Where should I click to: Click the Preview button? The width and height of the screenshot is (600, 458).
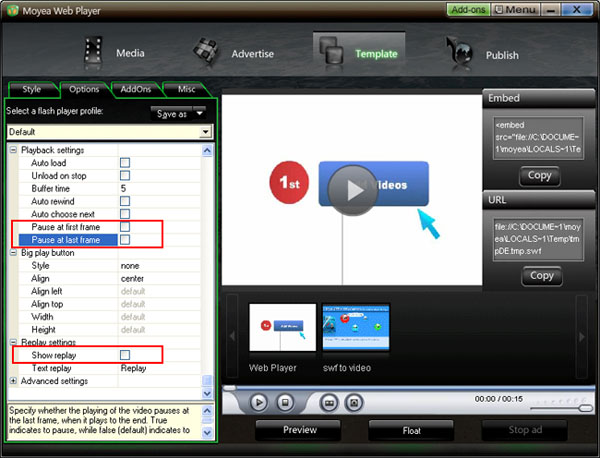coord(298,430)
